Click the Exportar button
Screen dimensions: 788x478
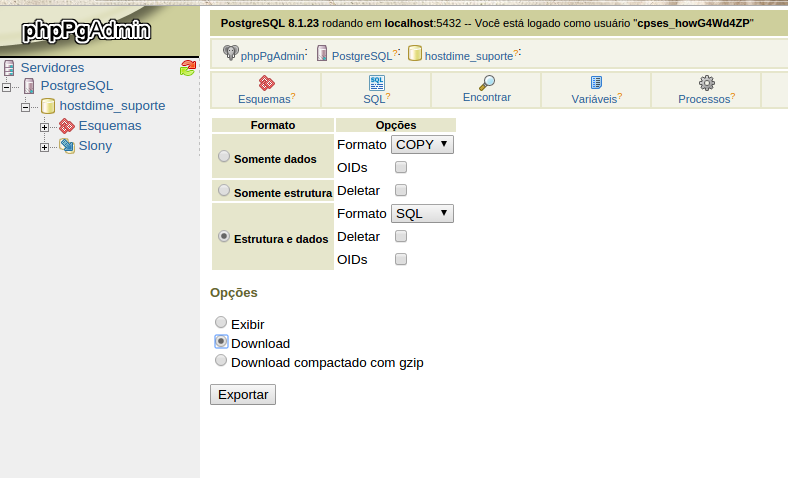click(x=243, y=395)
